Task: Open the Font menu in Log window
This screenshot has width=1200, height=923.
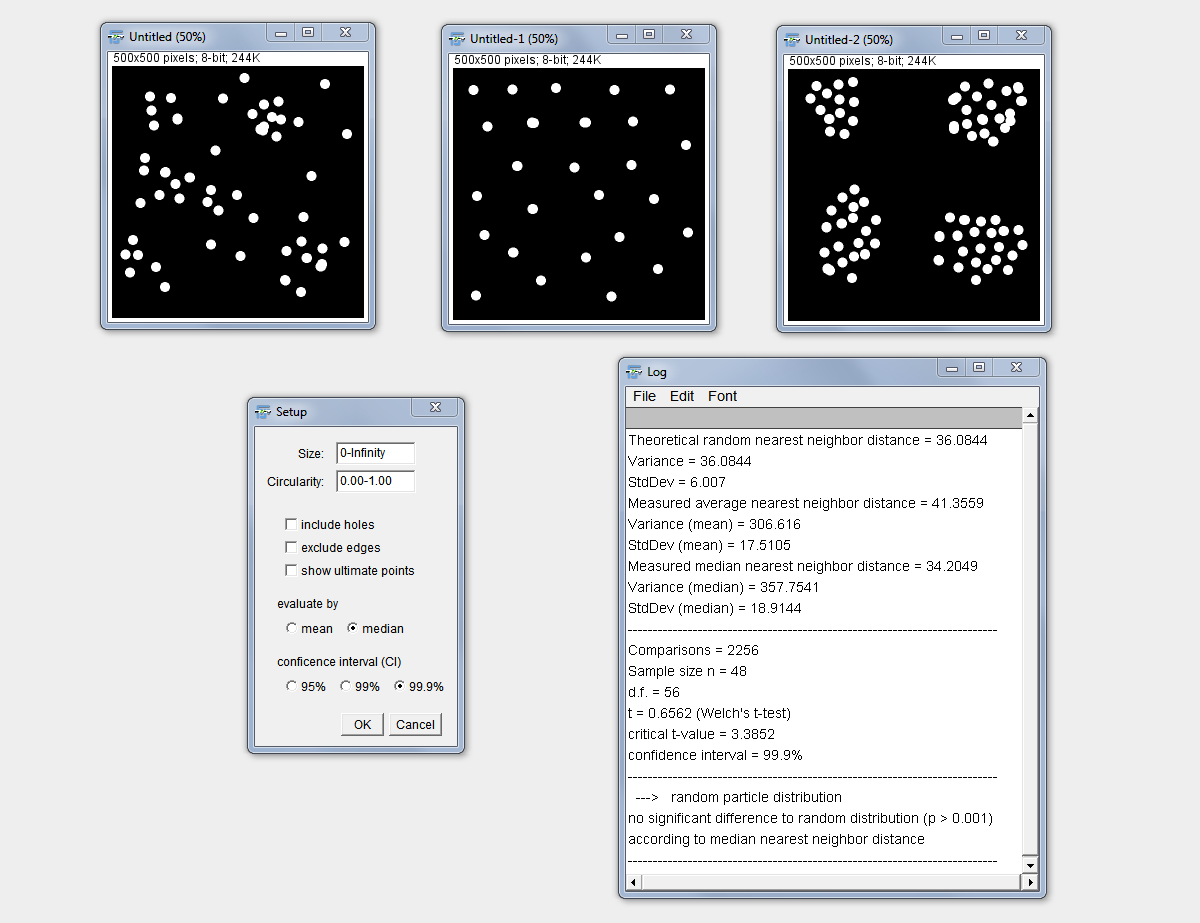Action: pos(722,396)
